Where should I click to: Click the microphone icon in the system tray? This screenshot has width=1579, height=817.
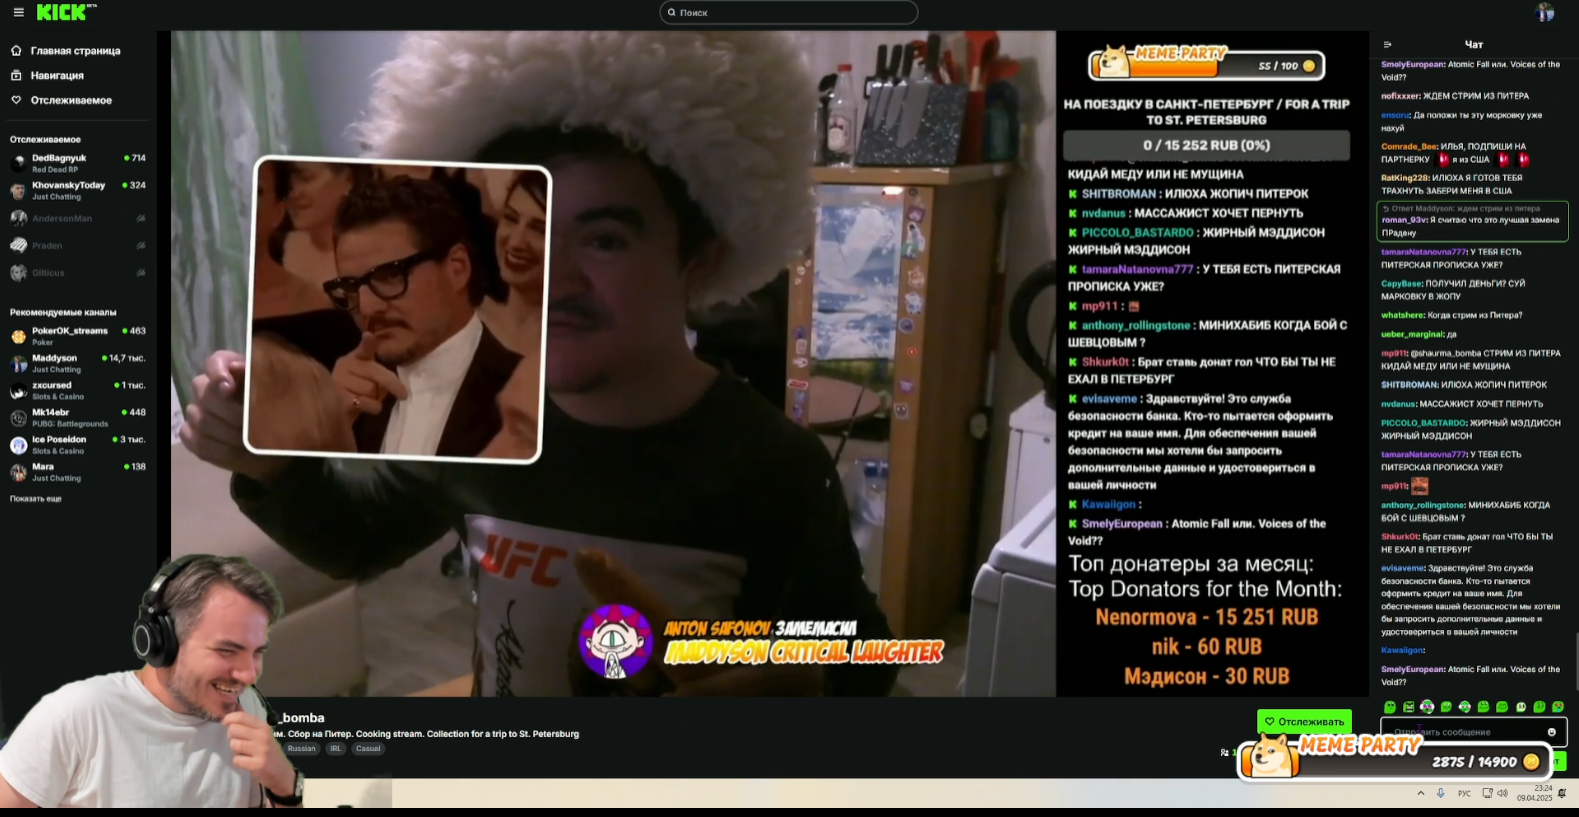[x=1441, y=793]
